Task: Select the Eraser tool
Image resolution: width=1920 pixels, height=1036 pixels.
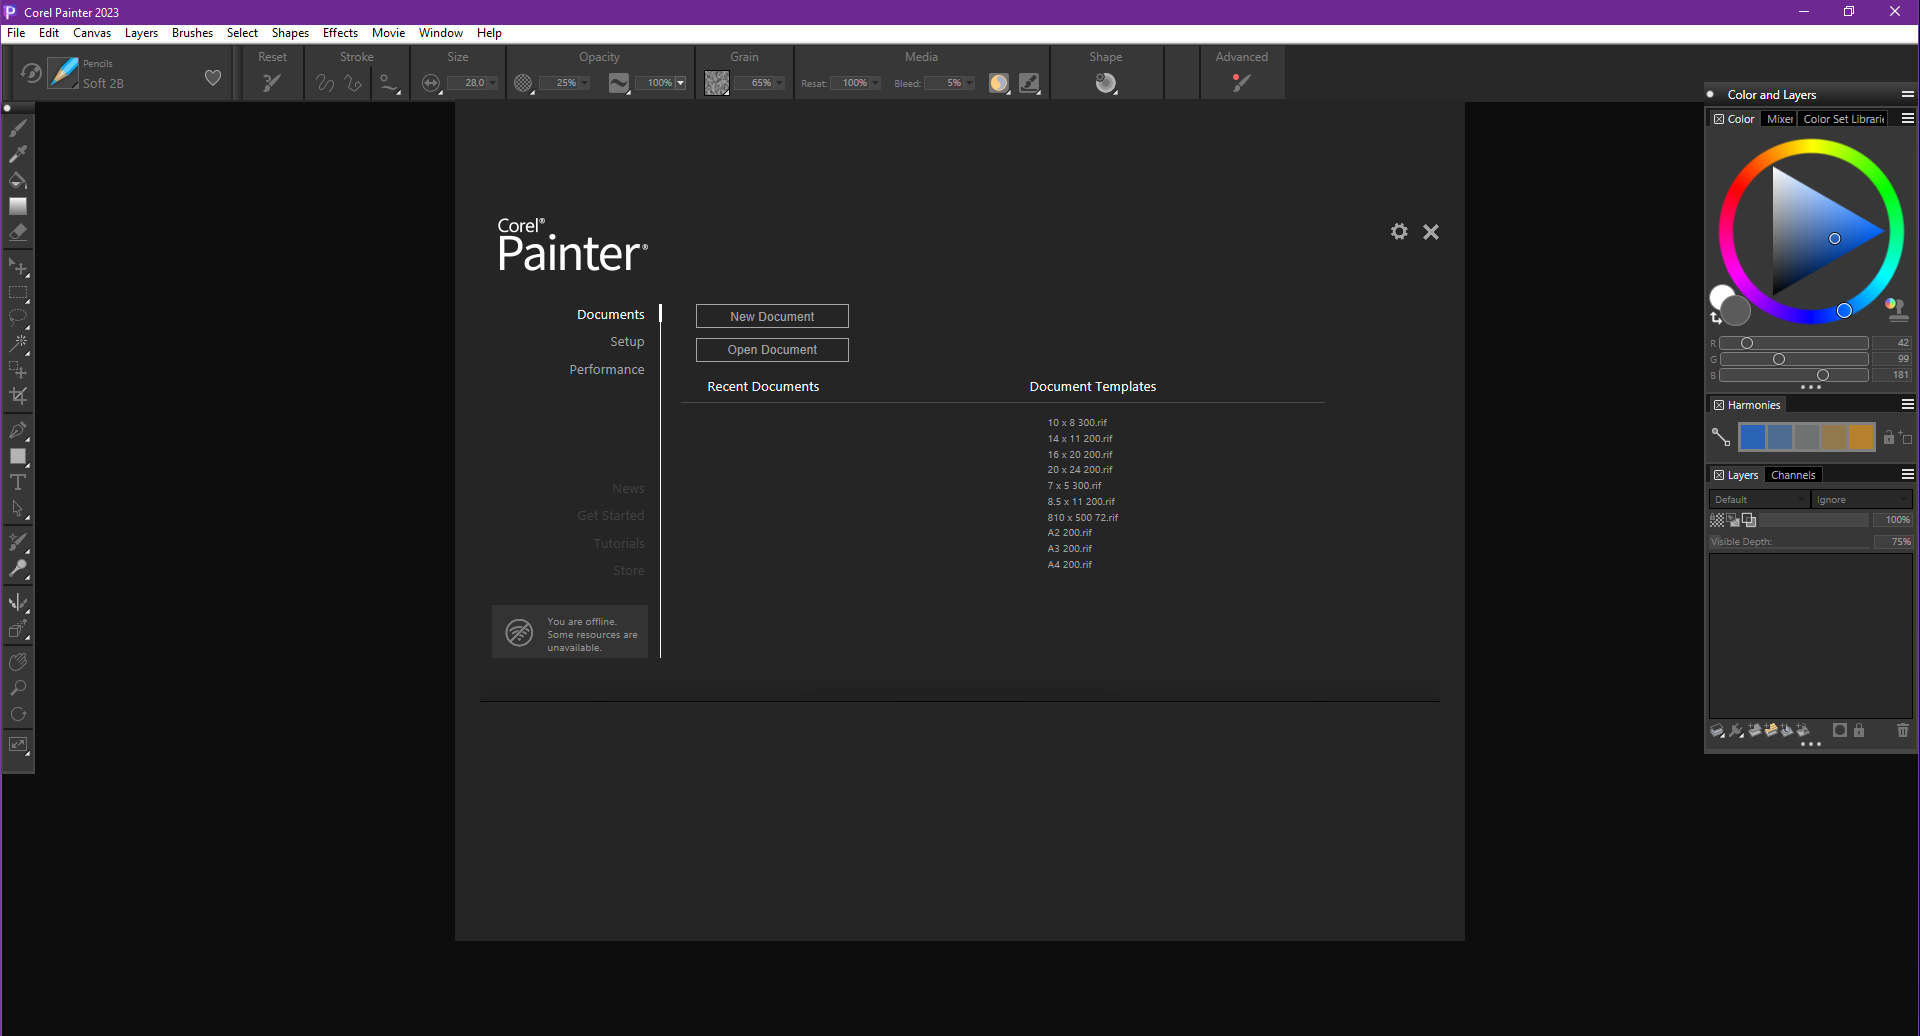Action: (x=18, y=232)
